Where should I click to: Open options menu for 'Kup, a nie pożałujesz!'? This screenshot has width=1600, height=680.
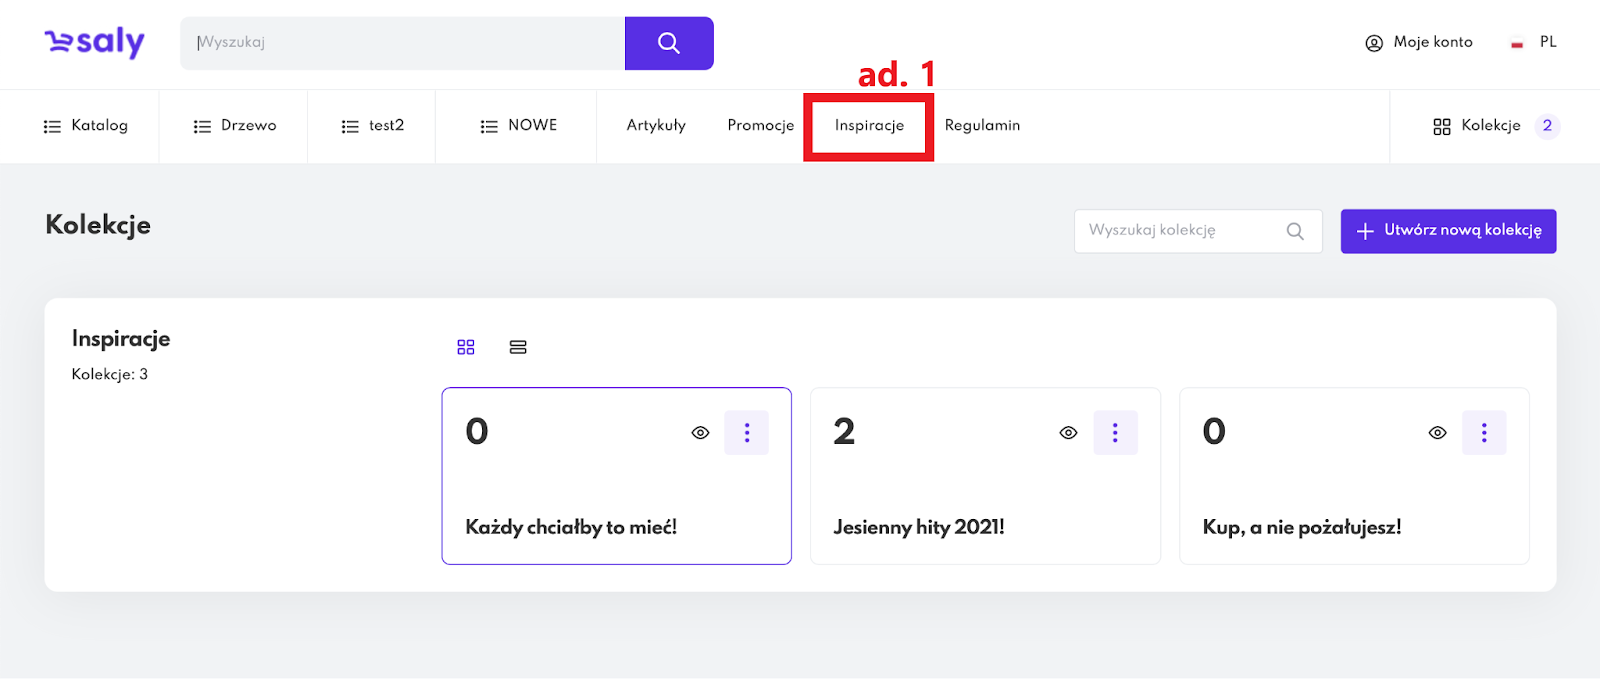(x=1484, y=433)
